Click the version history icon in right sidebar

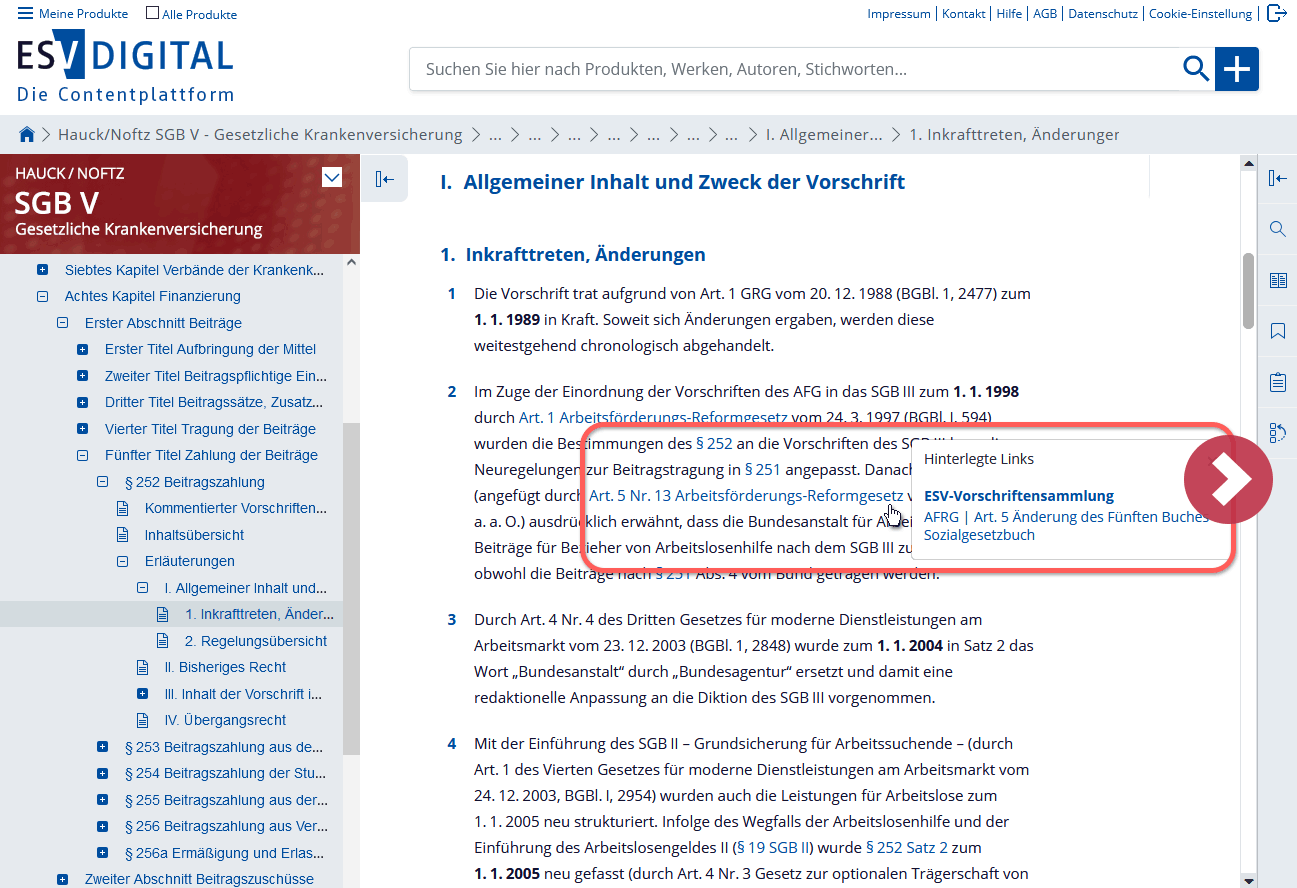[x=1277, y=433]
